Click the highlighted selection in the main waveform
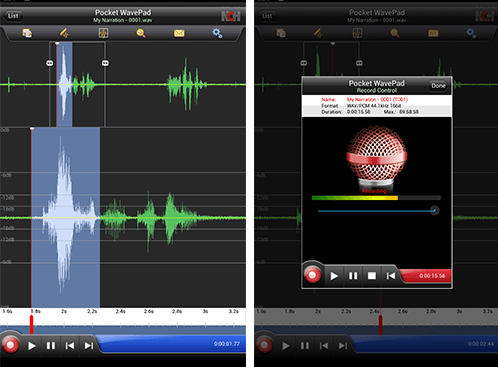The height and width of the screenshot is (367, 498). (x=66, y=217)
